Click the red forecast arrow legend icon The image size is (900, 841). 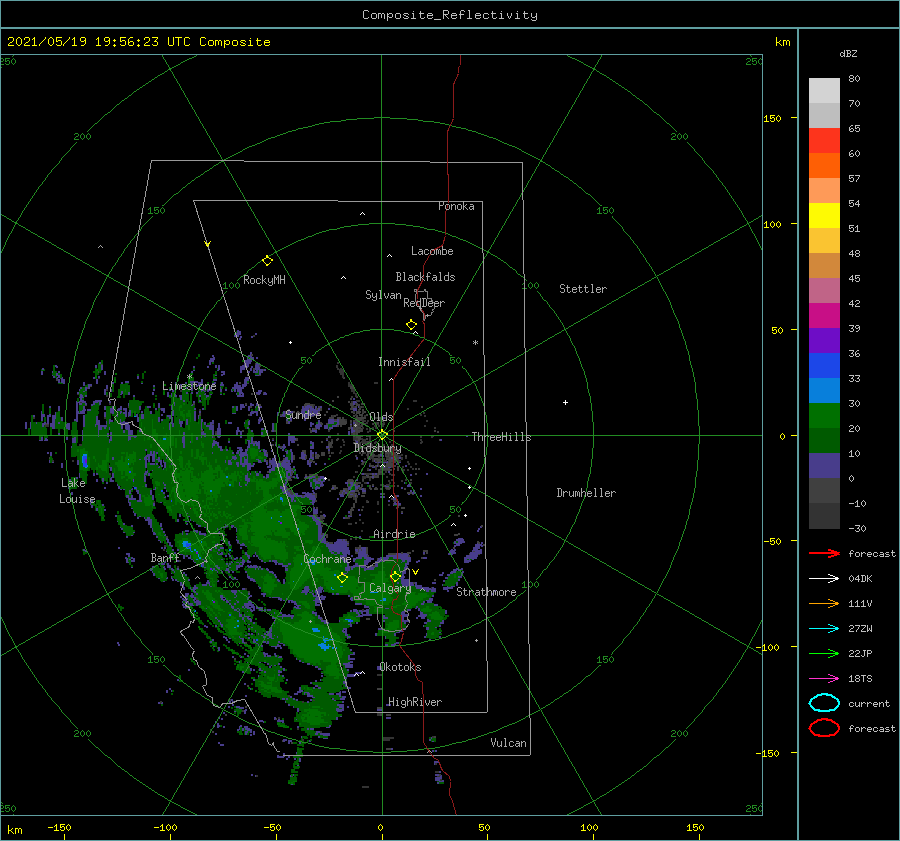[x=824, y=553]
